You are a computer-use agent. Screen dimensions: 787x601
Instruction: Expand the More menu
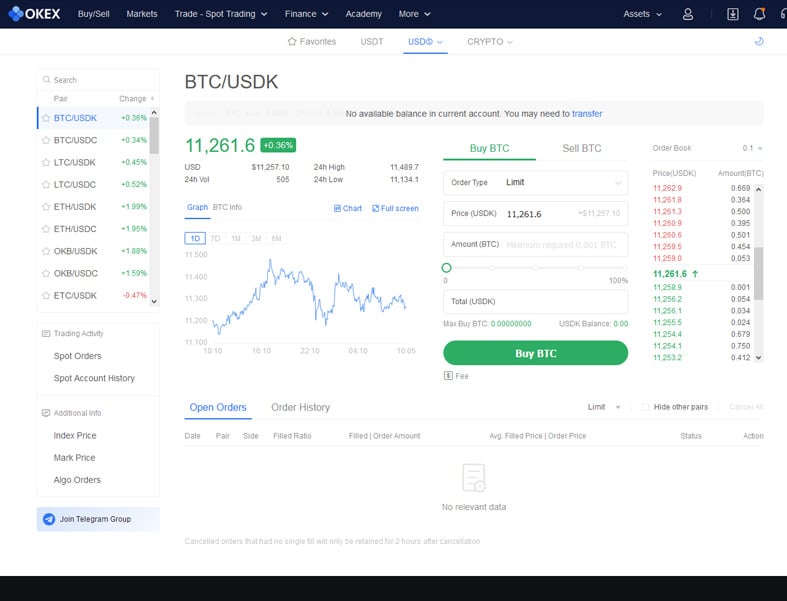[x=415, y=14]
